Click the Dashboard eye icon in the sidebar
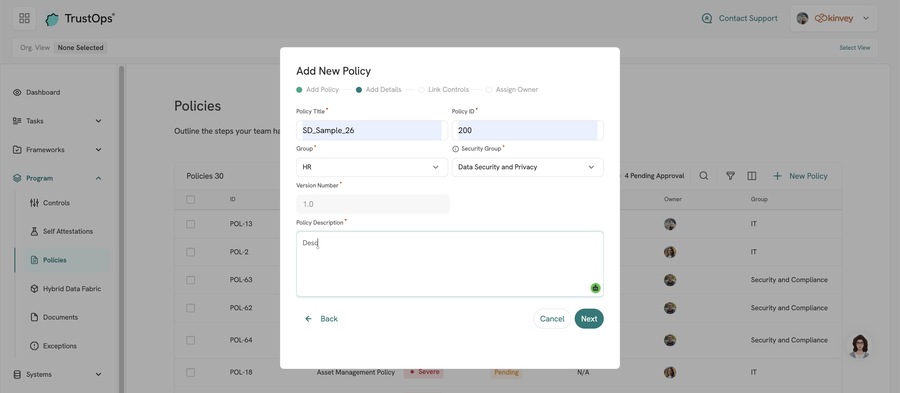 pos(17,92)
